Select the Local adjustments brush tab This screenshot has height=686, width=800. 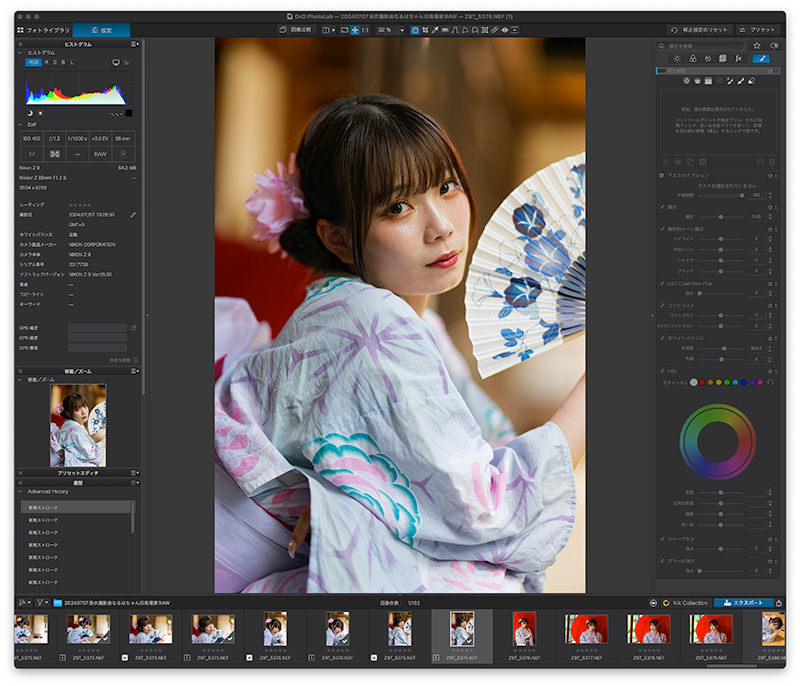[x=761, y=59]
